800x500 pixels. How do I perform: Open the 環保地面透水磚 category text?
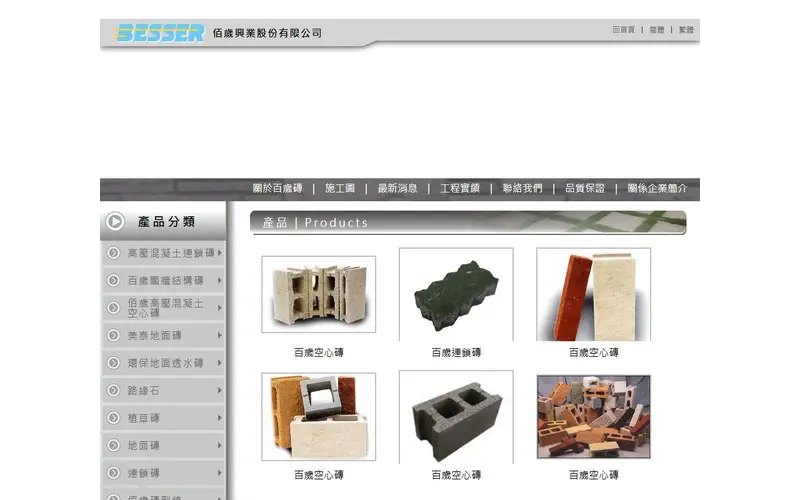(165, 363)
